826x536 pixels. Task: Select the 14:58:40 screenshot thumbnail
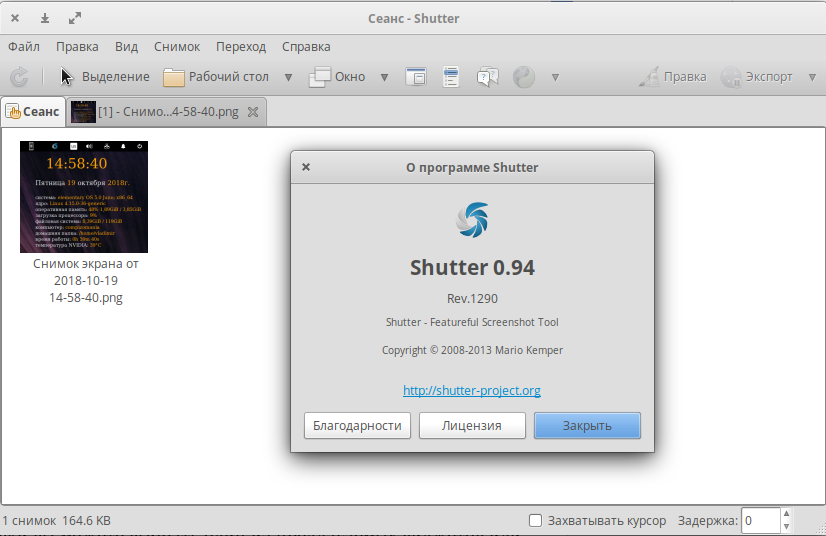pos(84,197)
